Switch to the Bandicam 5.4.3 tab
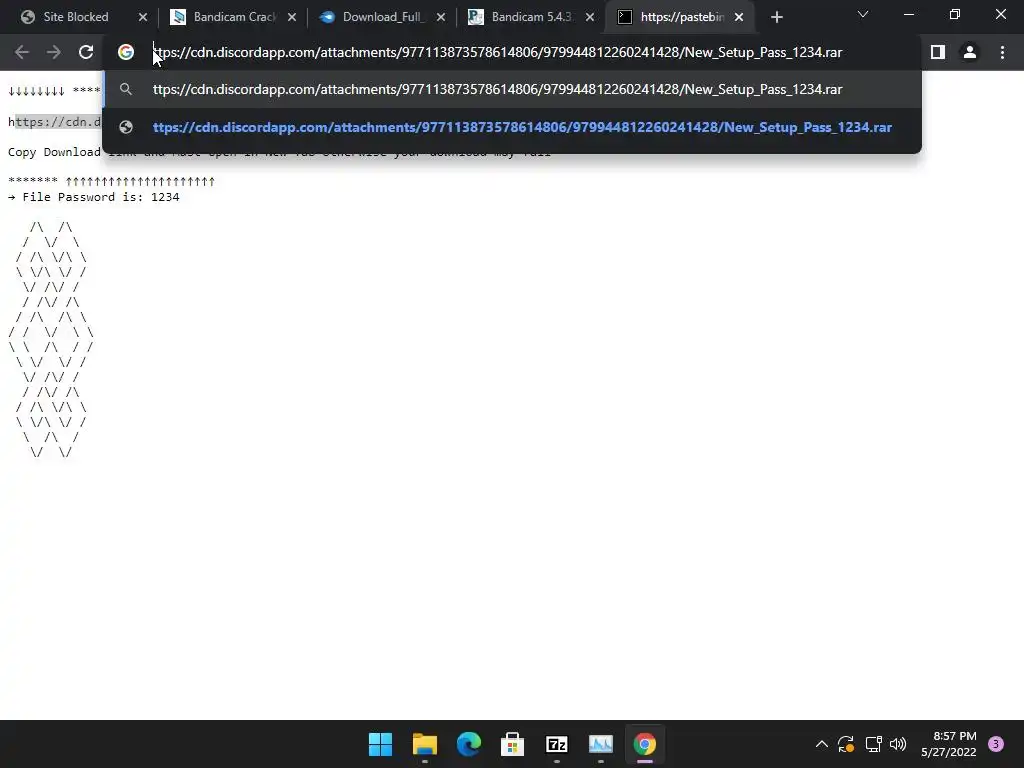This screenshot has width=1024, height=768. (x=530, y=17)
